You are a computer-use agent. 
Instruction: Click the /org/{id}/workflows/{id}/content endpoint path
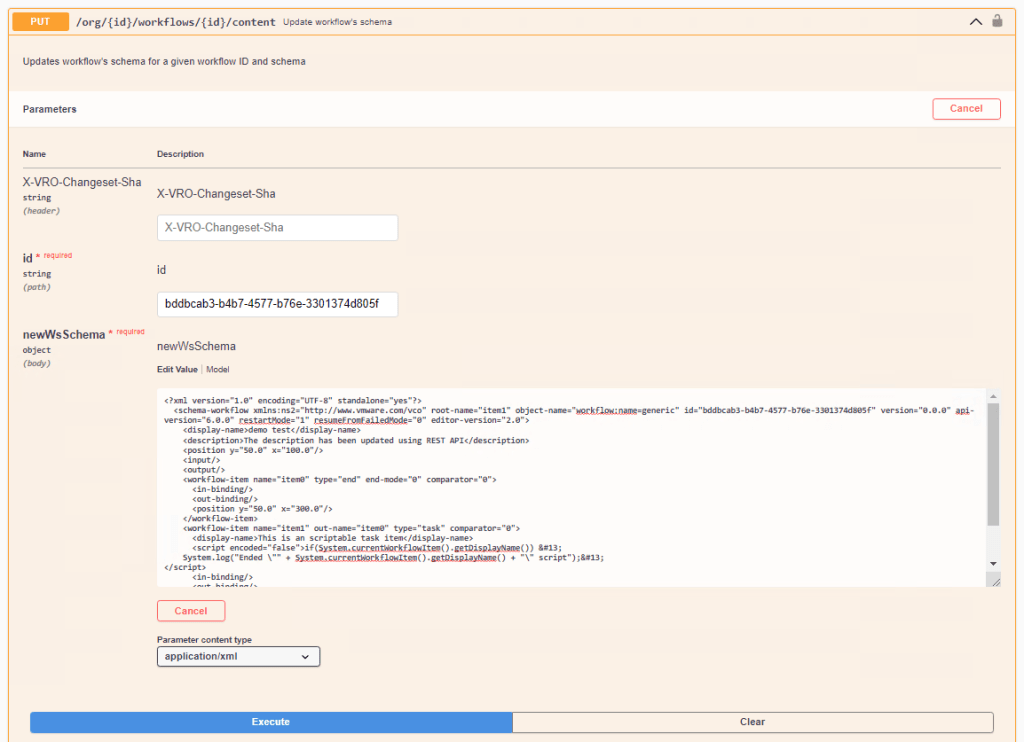pyautogui.click(x=176, y=21)
